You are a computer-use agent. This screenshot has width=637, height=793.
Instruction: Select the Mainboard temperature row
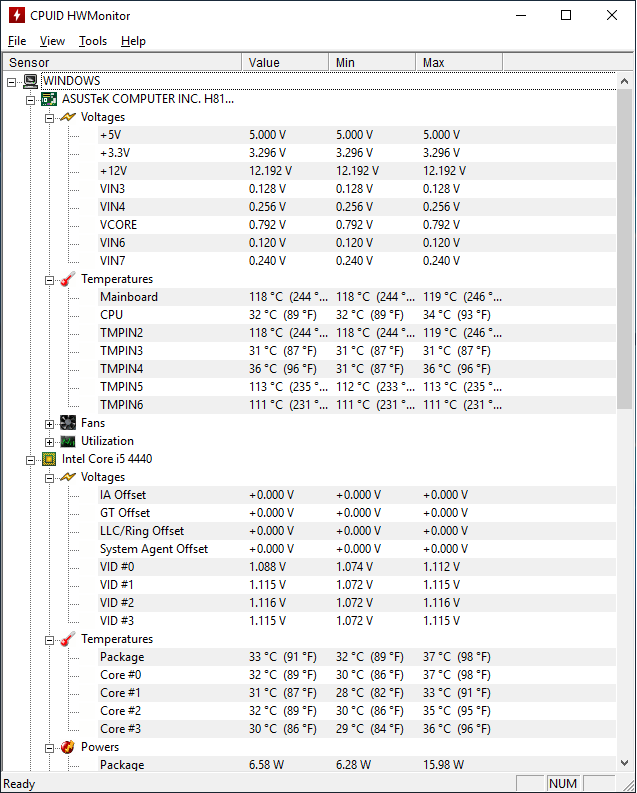tap(357, 297)
